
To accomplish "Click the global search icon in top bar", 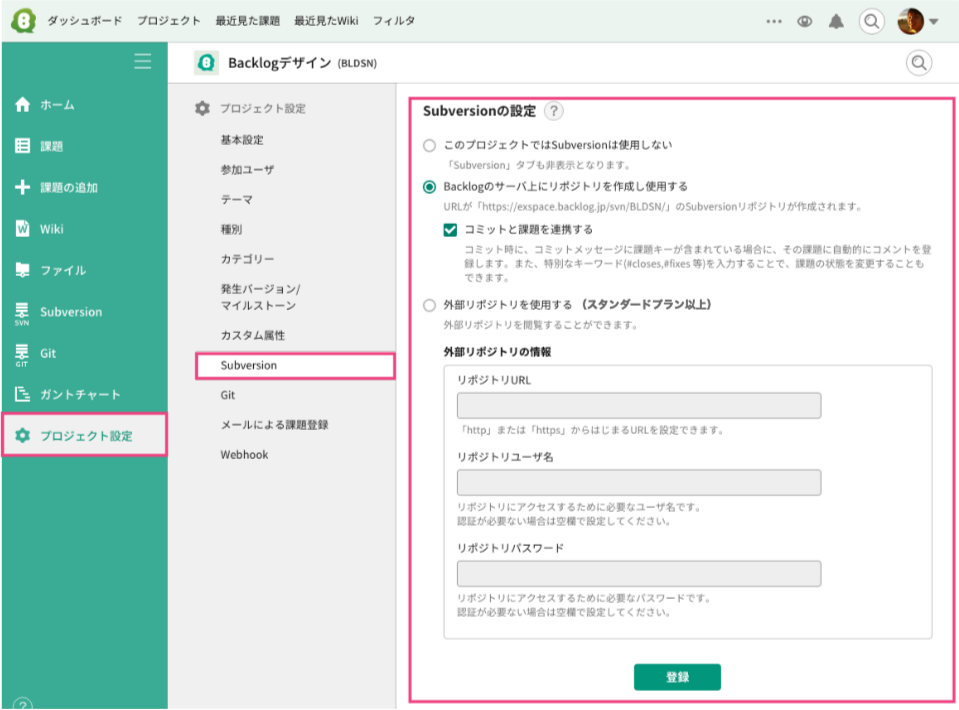I will pos(872,21).
